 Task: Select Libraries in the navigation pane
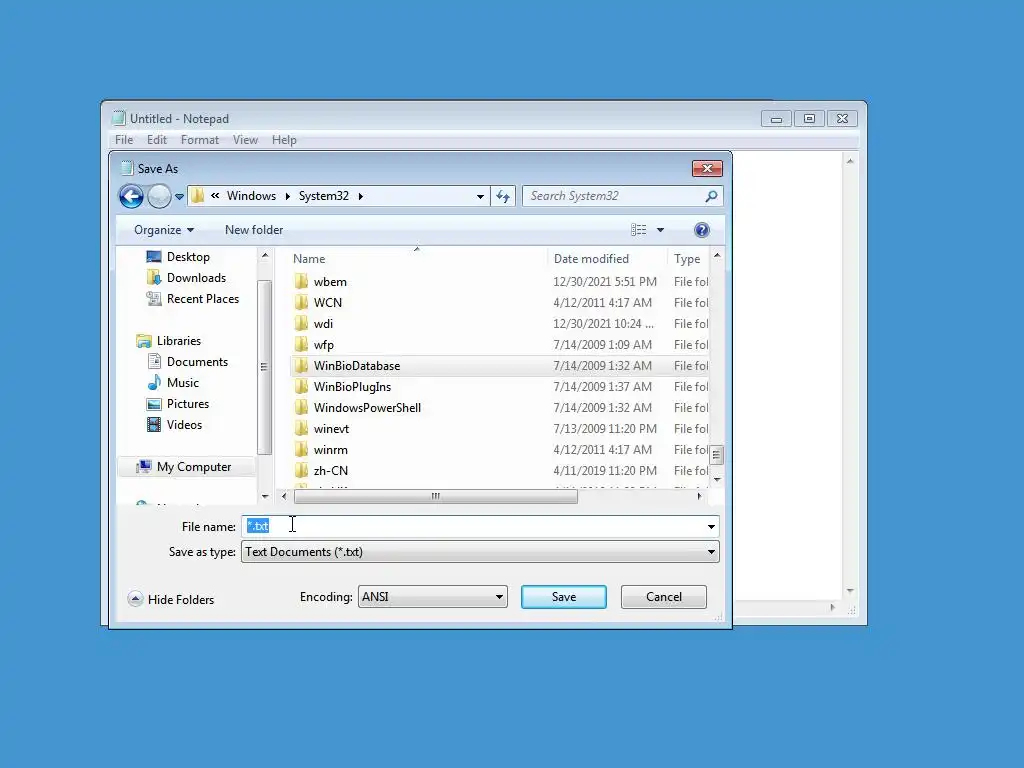168,341
